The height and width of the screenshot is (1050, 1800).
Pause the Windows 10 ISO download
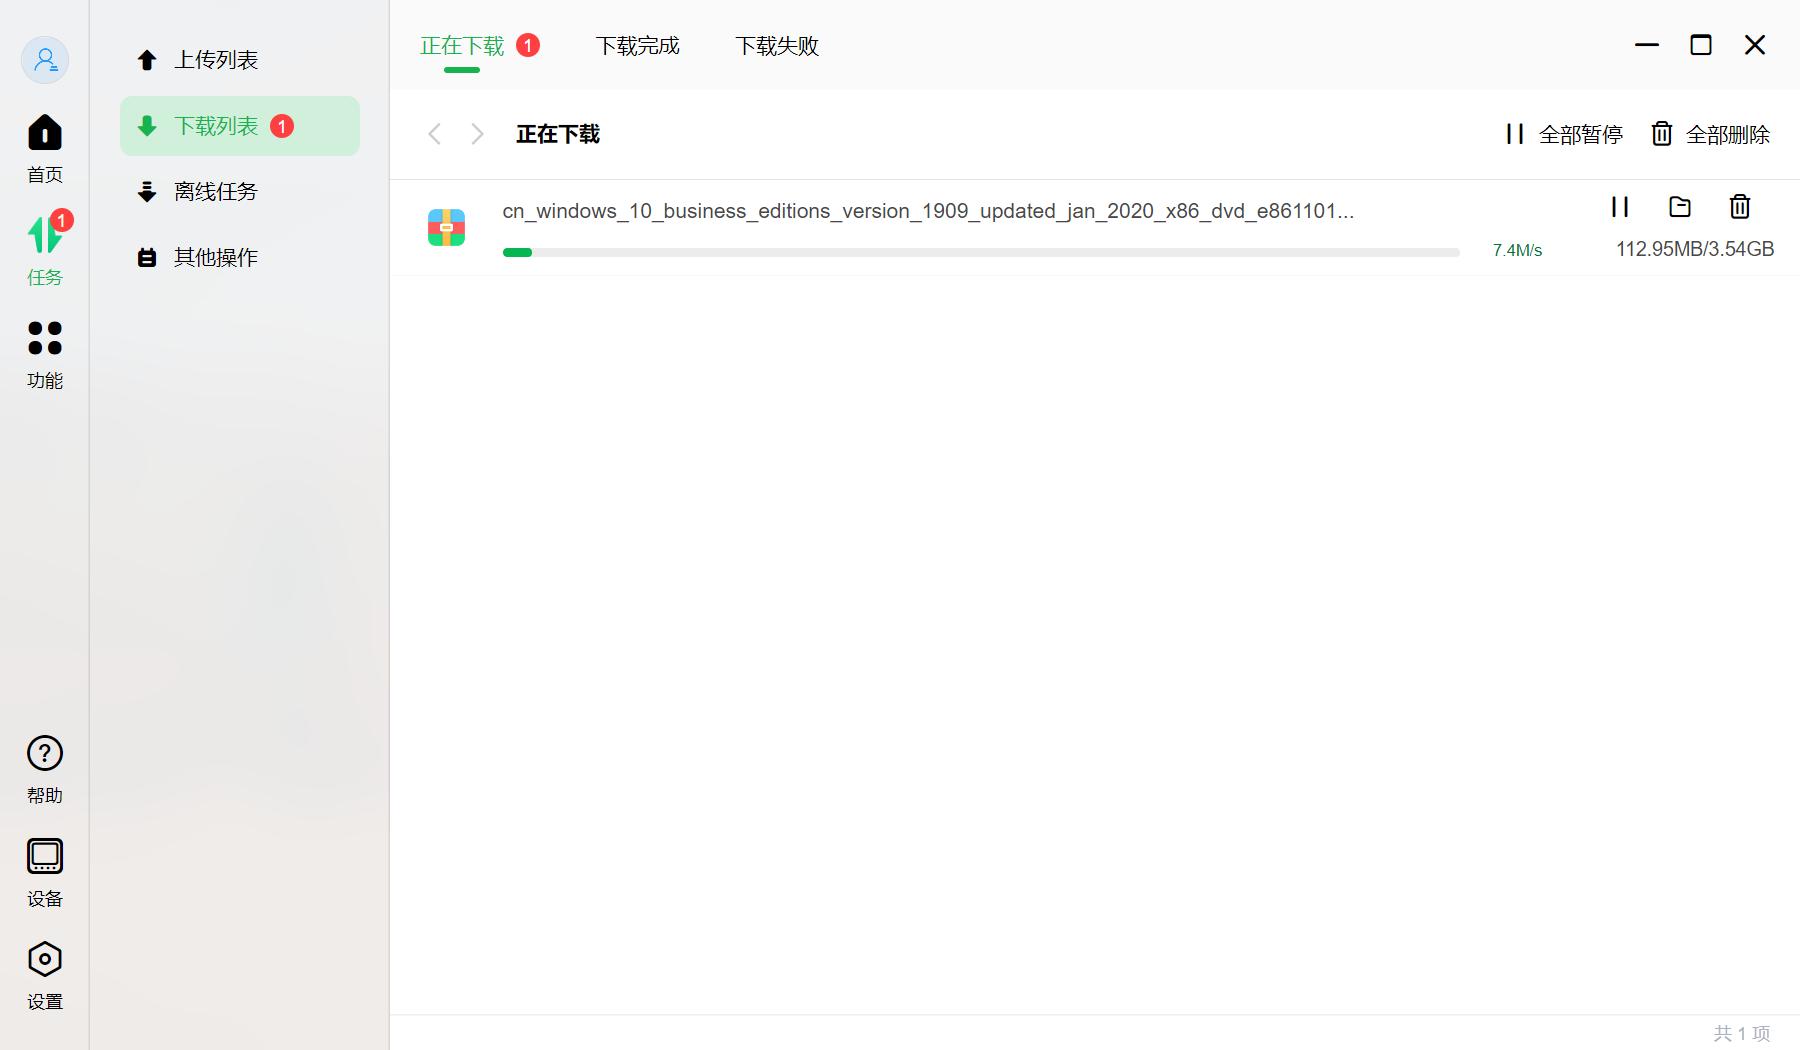(1620, 207)
